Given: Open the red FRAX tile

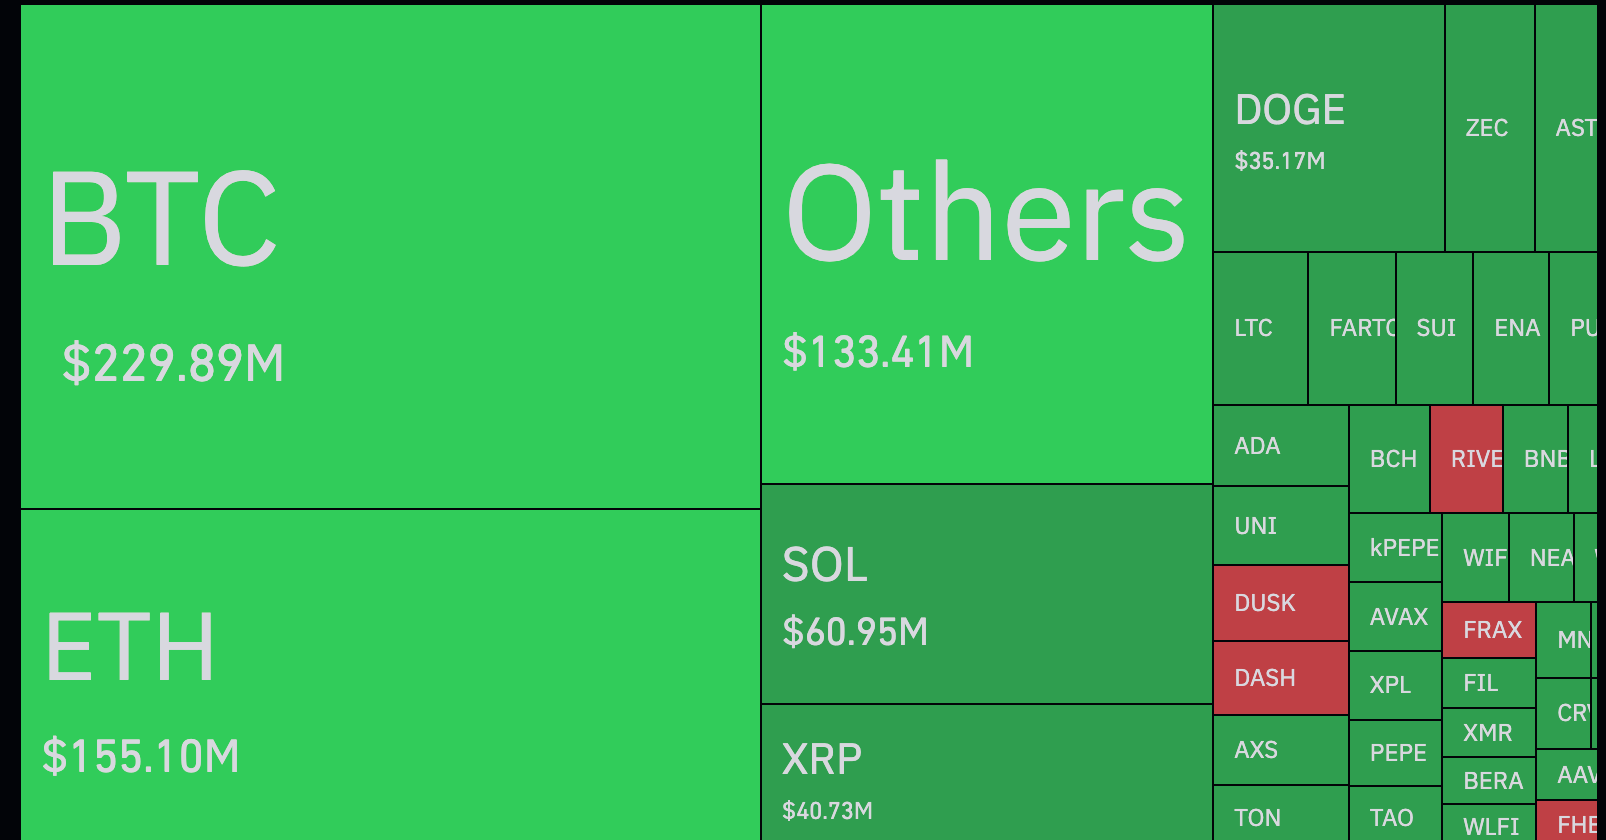Looking at the screenshot, I should (1489, 630).
